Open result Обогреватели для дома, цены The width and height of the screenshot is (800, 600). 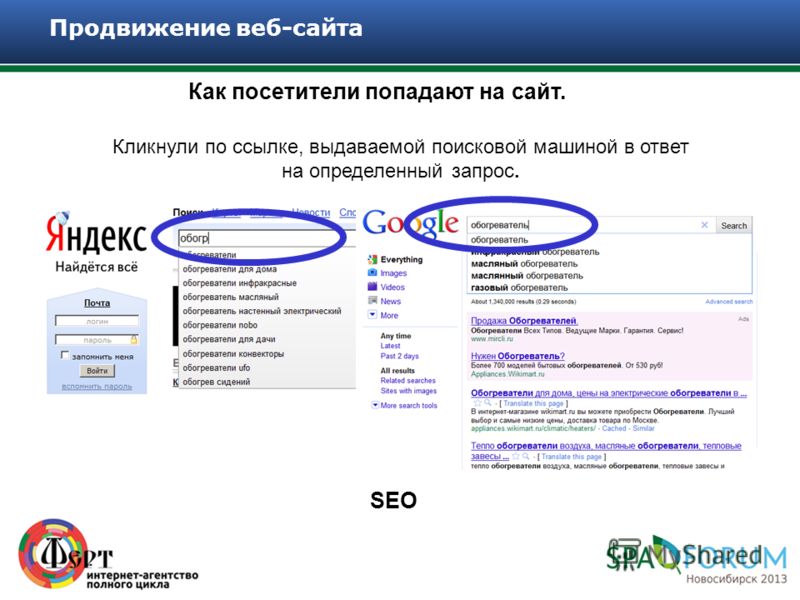[609, 393]
